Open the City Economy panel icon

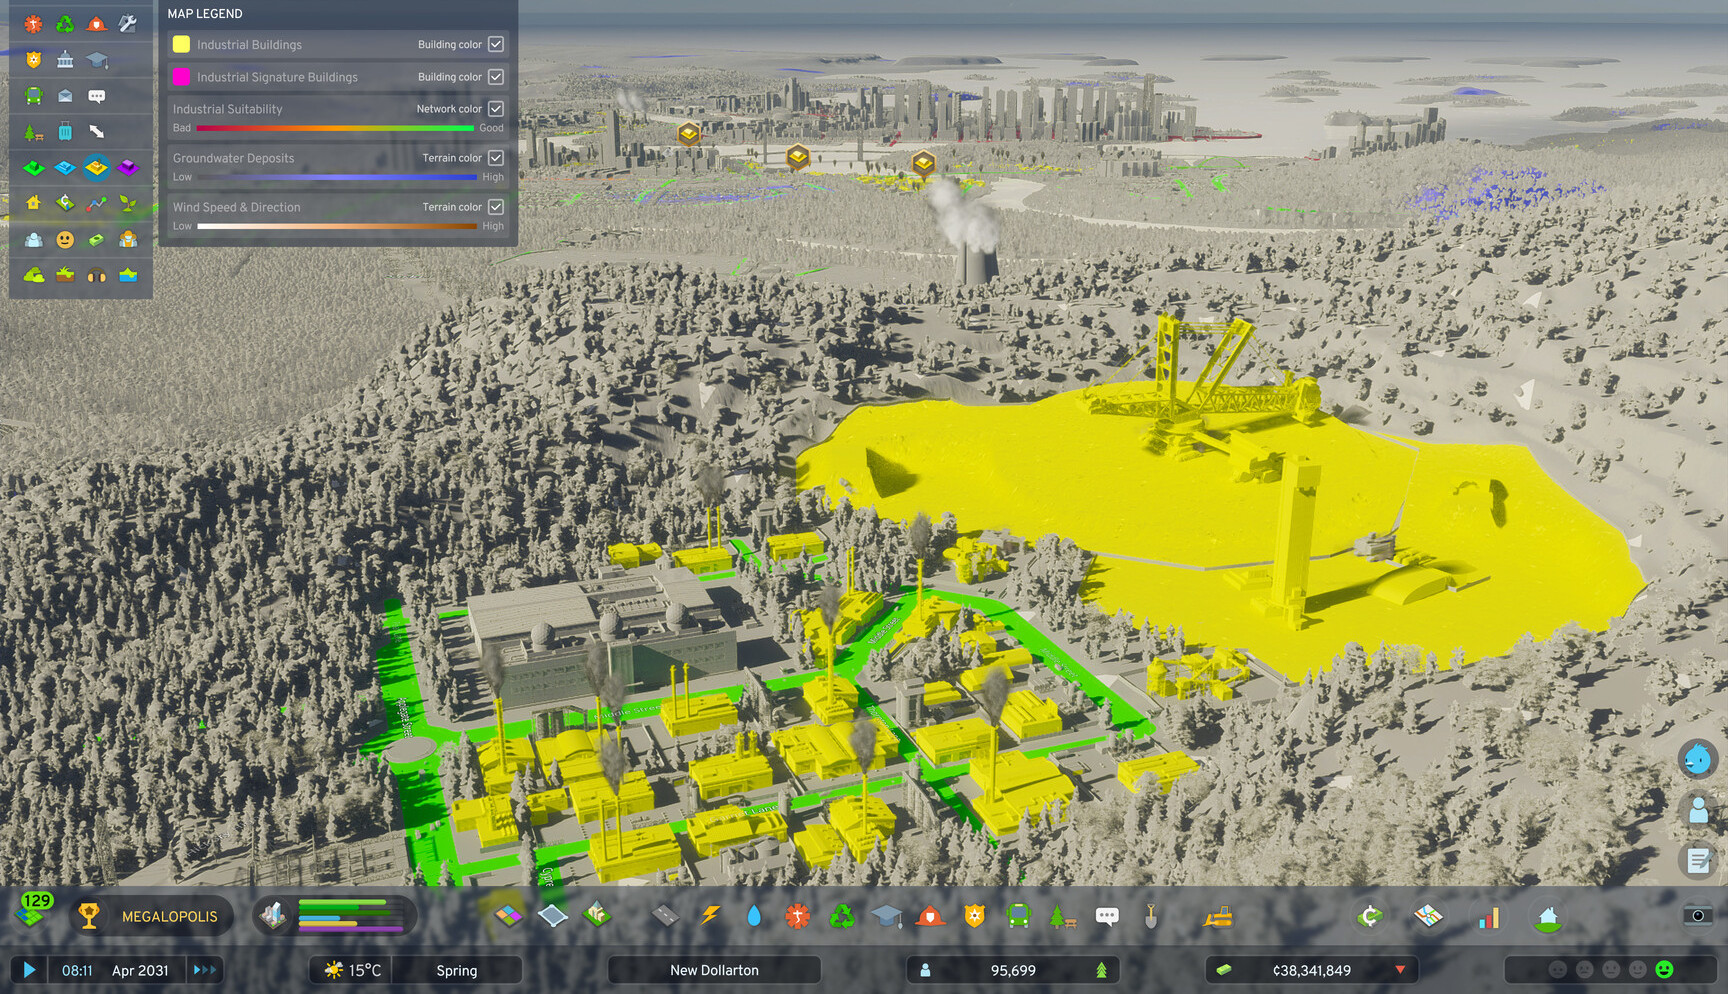click(x=1369, y=916)
